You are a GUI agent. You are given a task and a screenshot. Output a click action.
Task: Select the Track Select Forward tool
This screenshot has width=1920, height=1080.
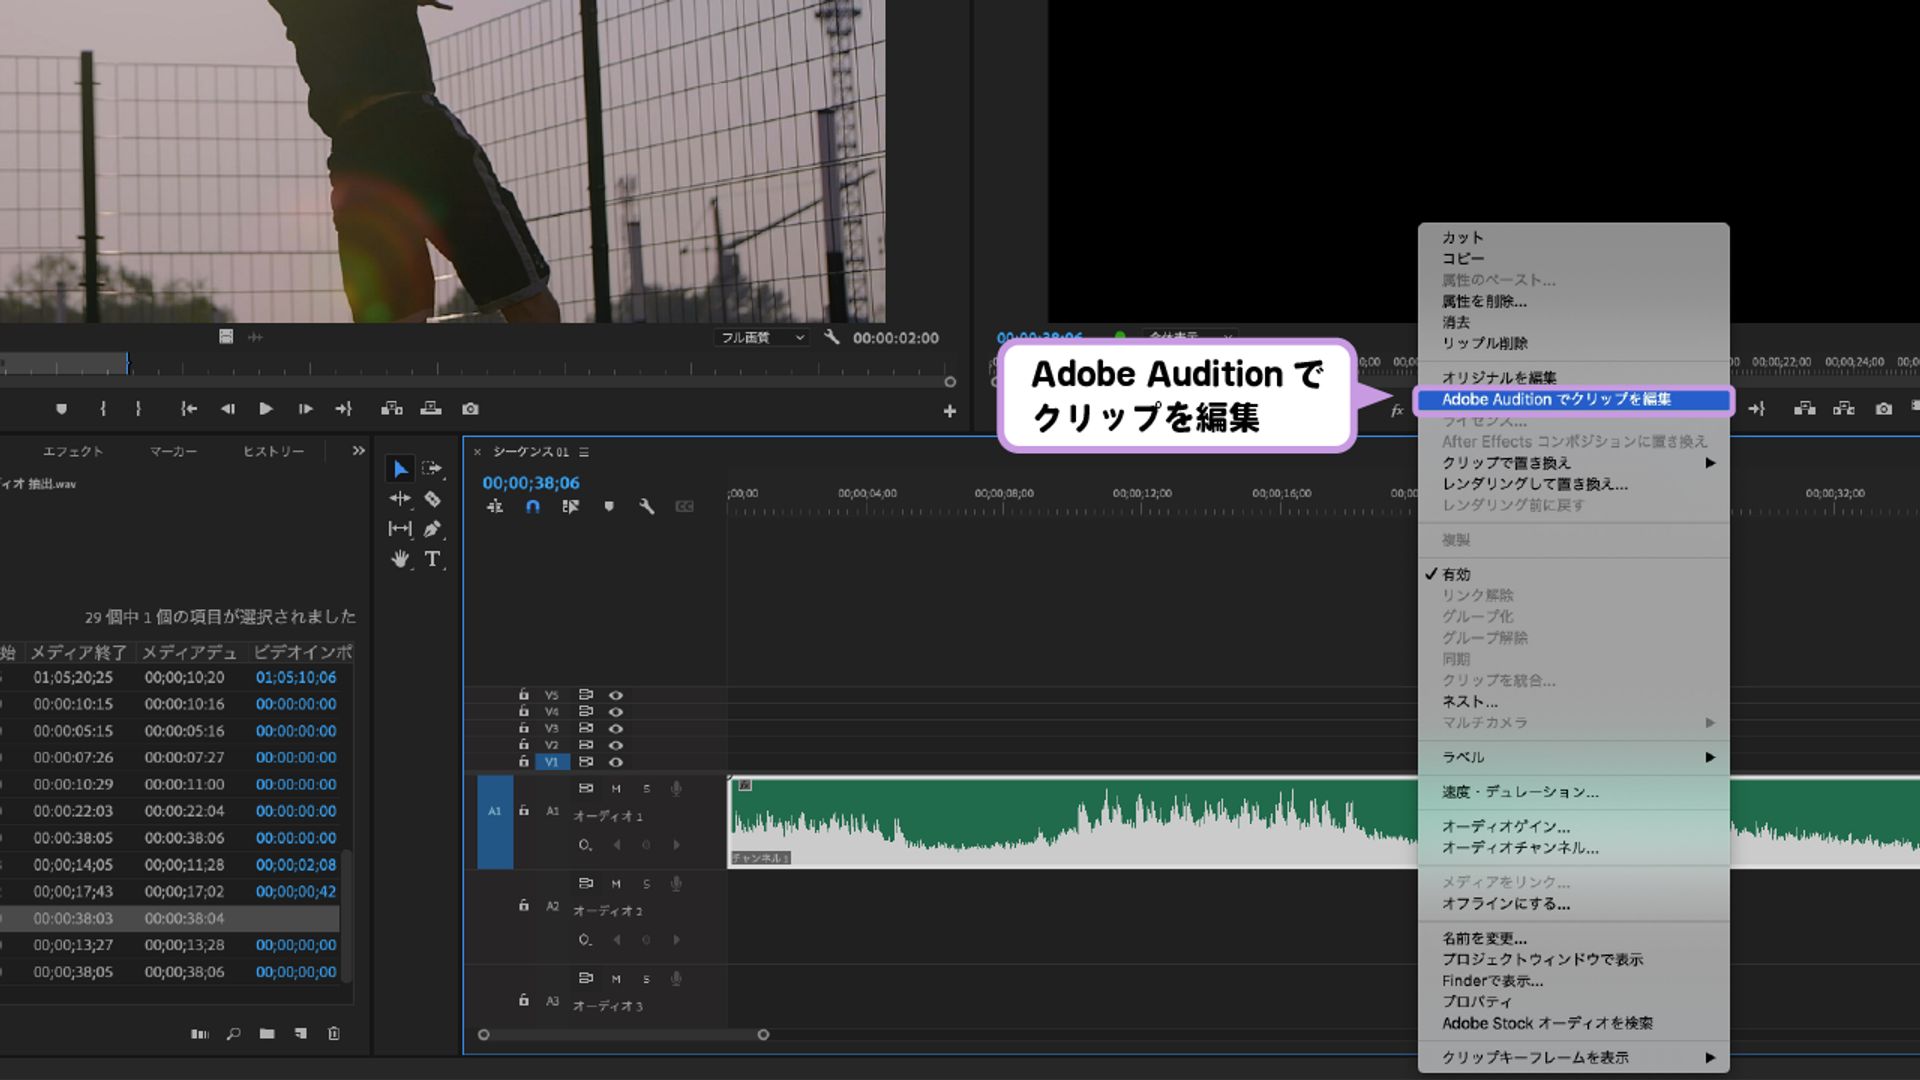click(432, 466)
